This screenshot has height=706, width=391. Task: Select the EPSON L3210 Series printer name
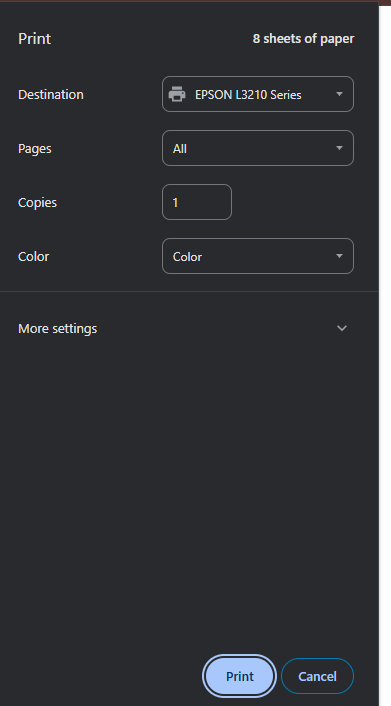tap(248, 95)
